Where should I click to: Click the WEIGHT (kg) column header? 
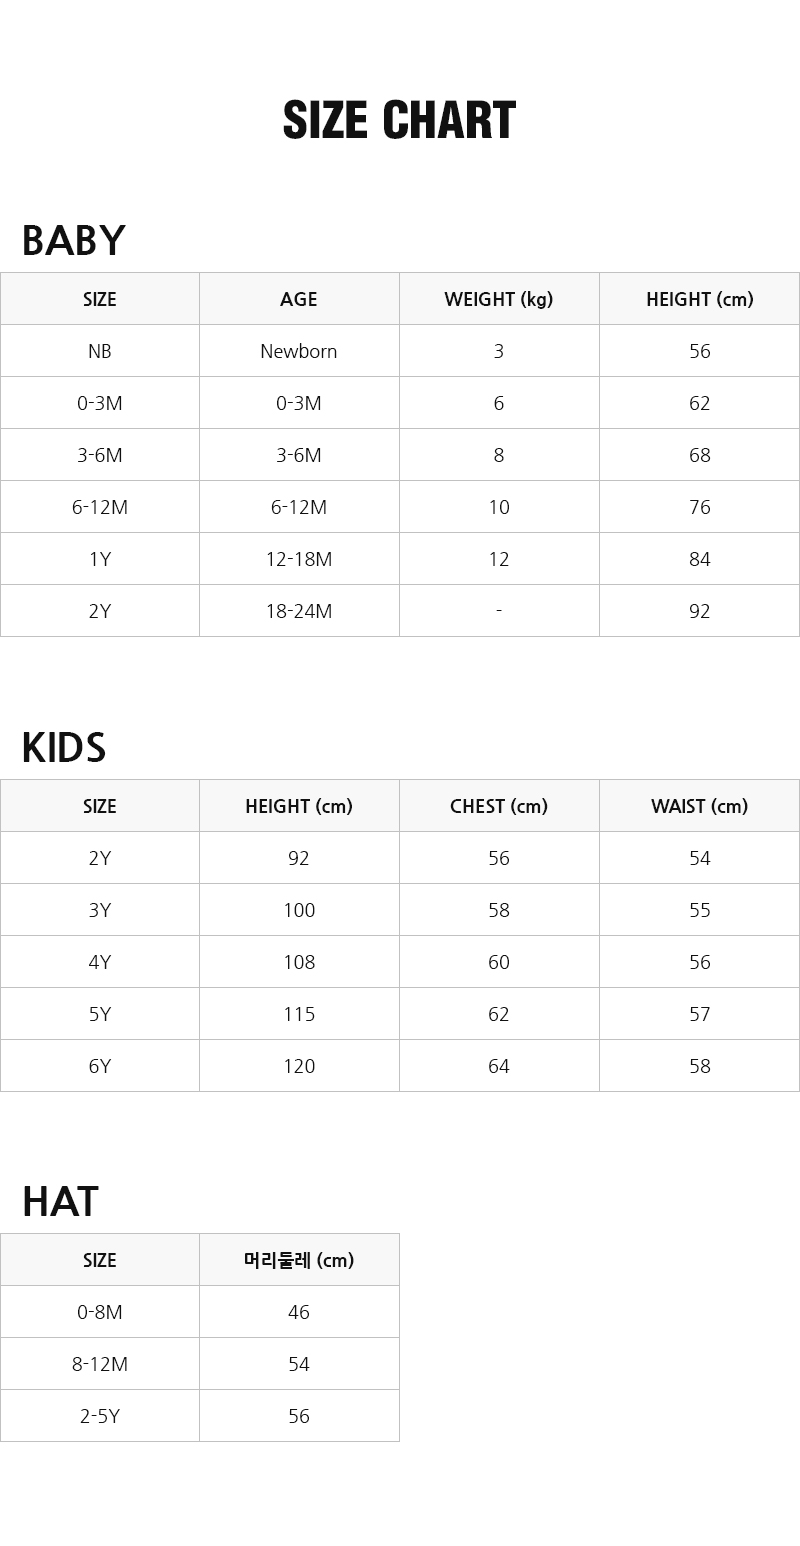[498, 299]
